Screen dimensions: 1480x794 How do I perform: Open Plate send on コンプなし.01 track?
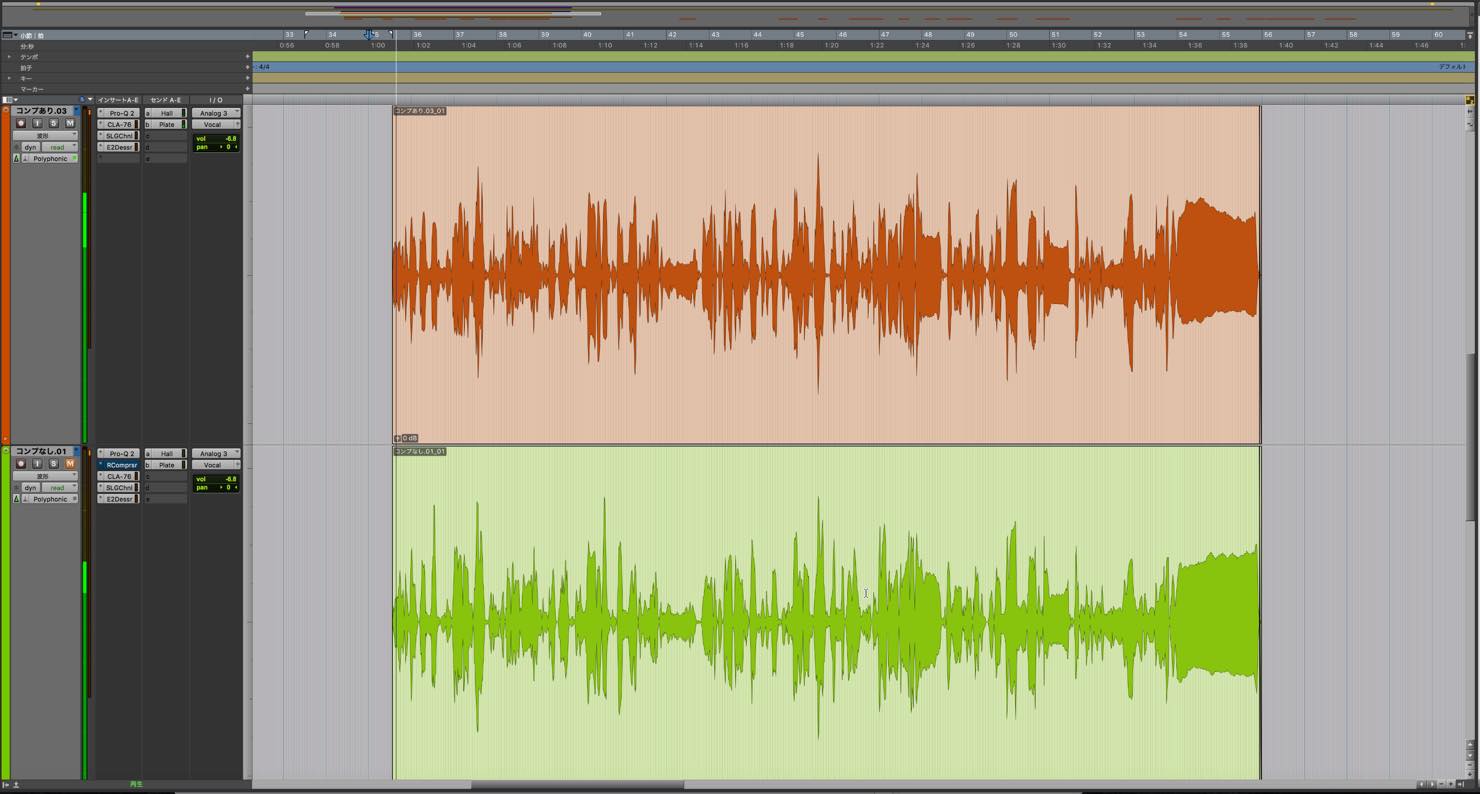pos(167,465)
